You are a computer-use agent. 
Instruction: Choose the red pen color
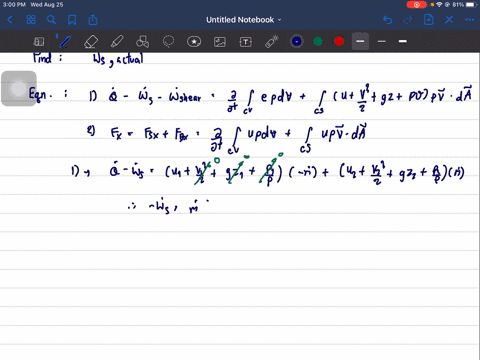click(x=339, y=41)
